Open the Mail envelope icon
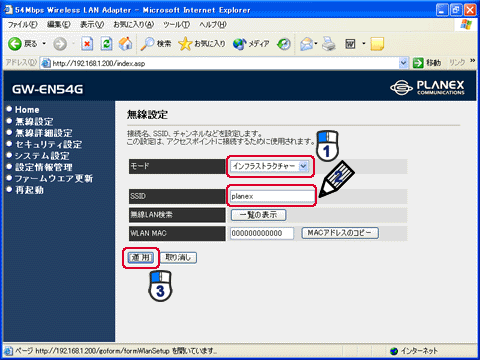Screen dimensions: 480x360 pos(306,44)
